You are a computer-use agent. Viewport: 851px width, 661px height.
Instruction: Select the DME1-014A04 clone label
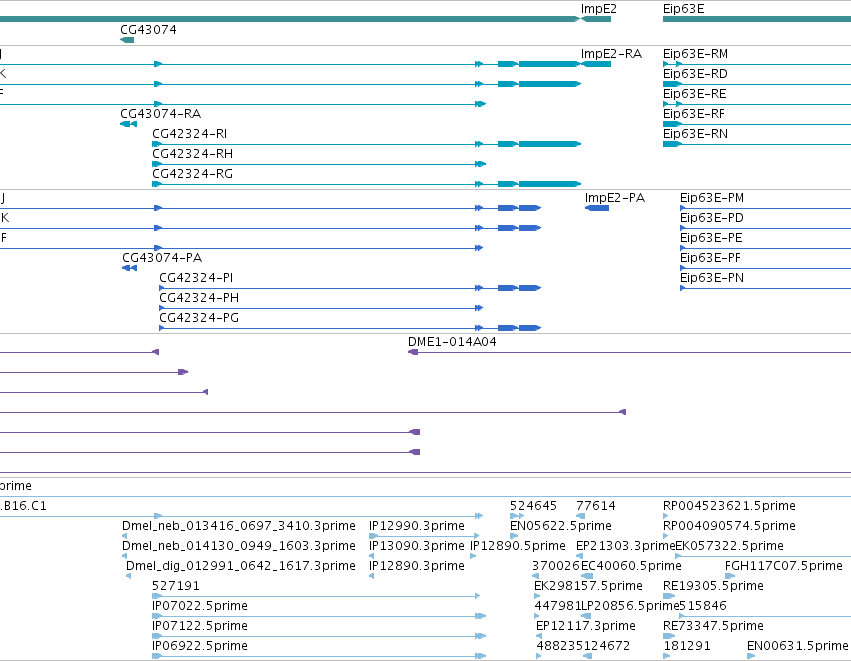452,342
